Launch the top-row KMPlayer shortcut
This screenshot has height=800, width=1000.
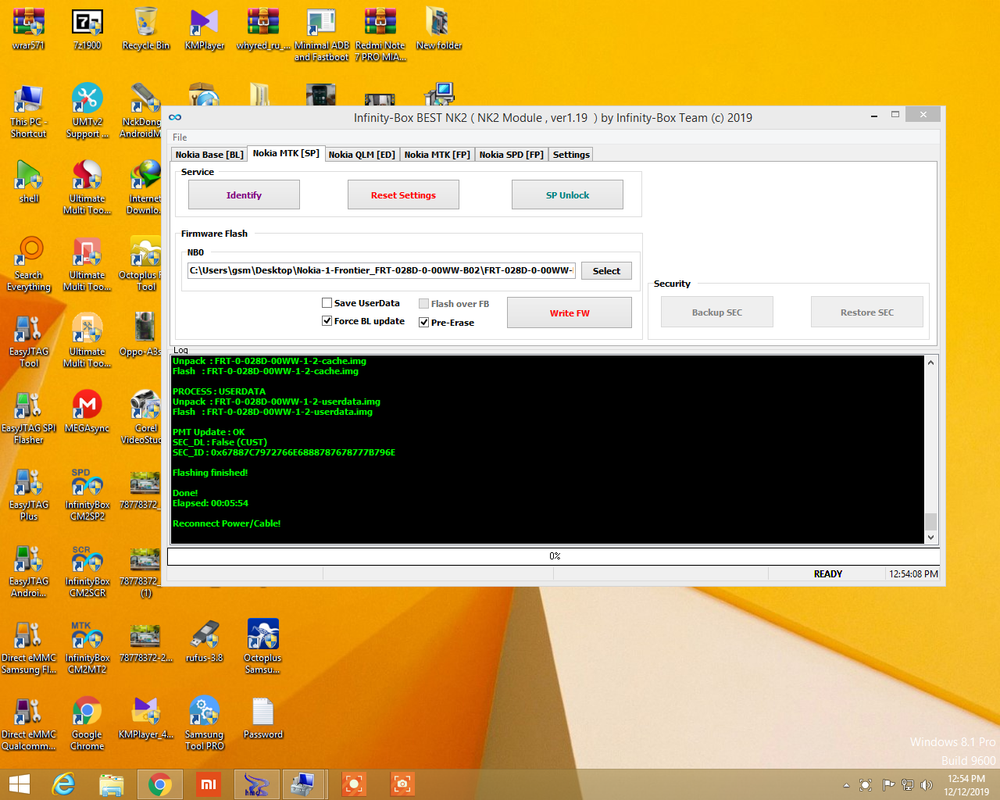205,29
